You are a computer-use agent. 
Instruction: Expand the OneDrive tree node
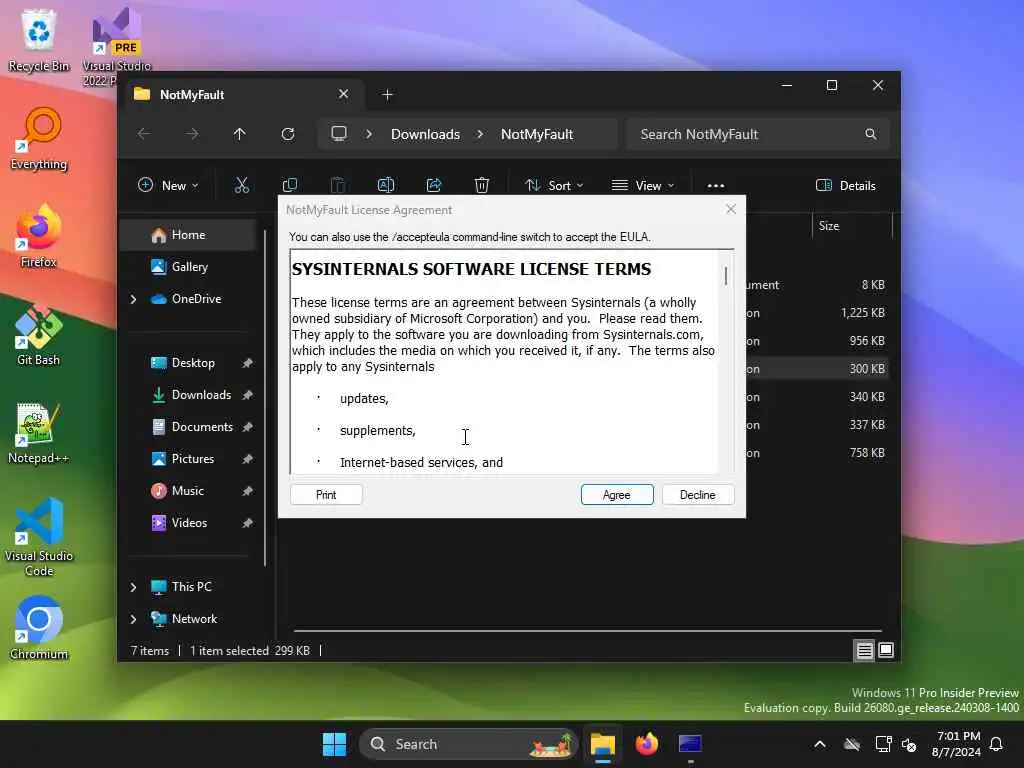tap(133, 299)
